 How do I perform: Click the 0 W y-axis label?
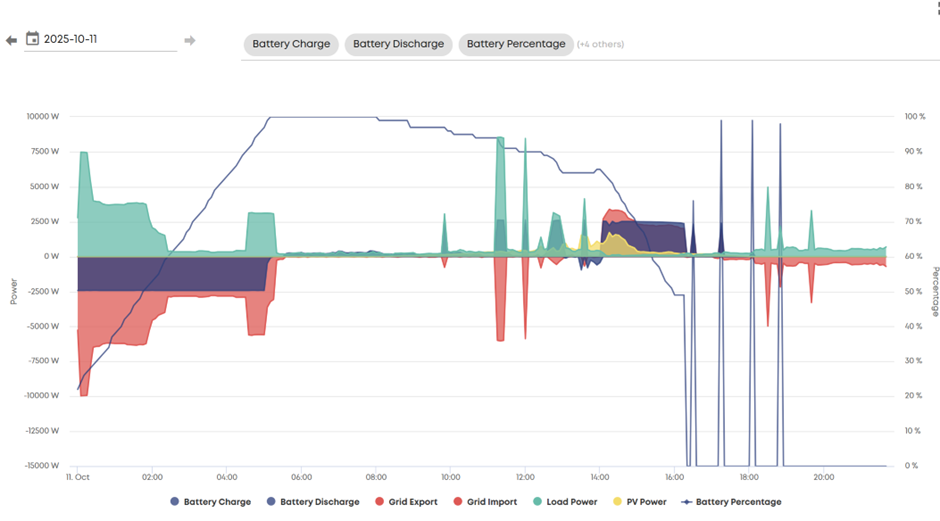51,256
